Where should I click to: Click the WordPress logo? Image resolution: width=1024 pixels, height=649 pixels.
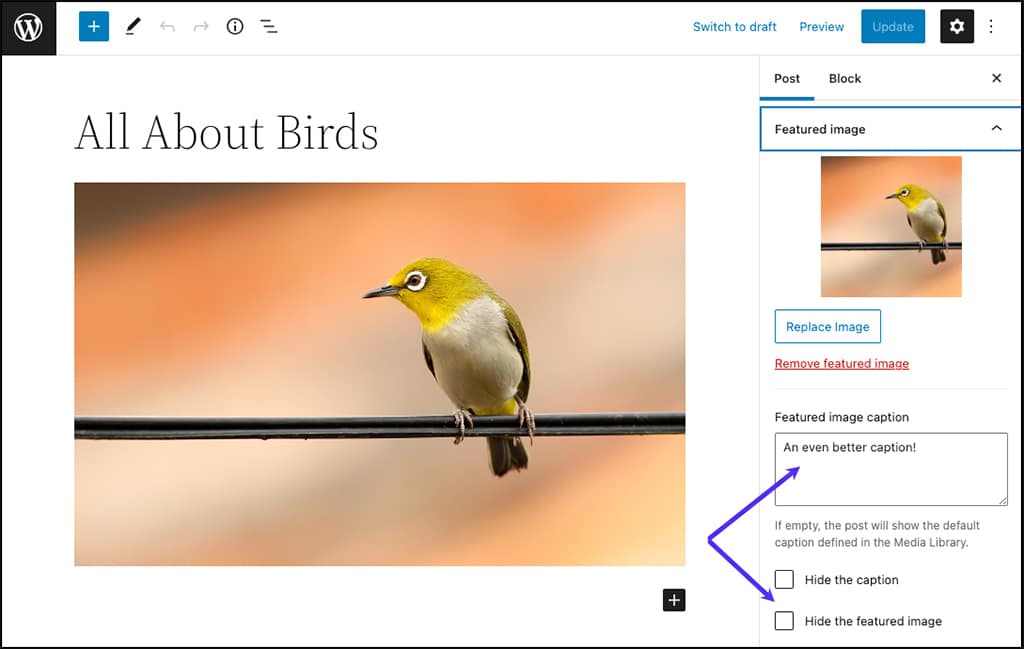(27, 27)
